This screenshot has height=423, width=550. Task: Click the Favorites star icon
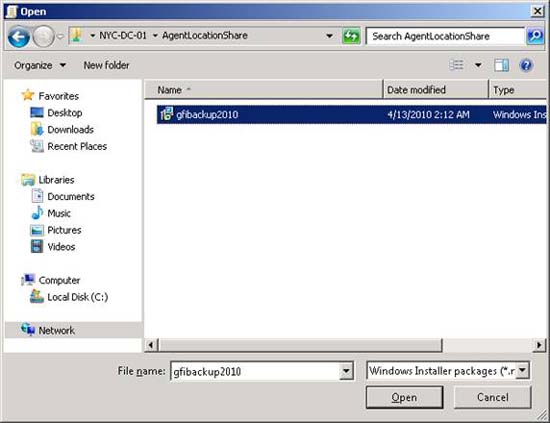tap(28, 95)
